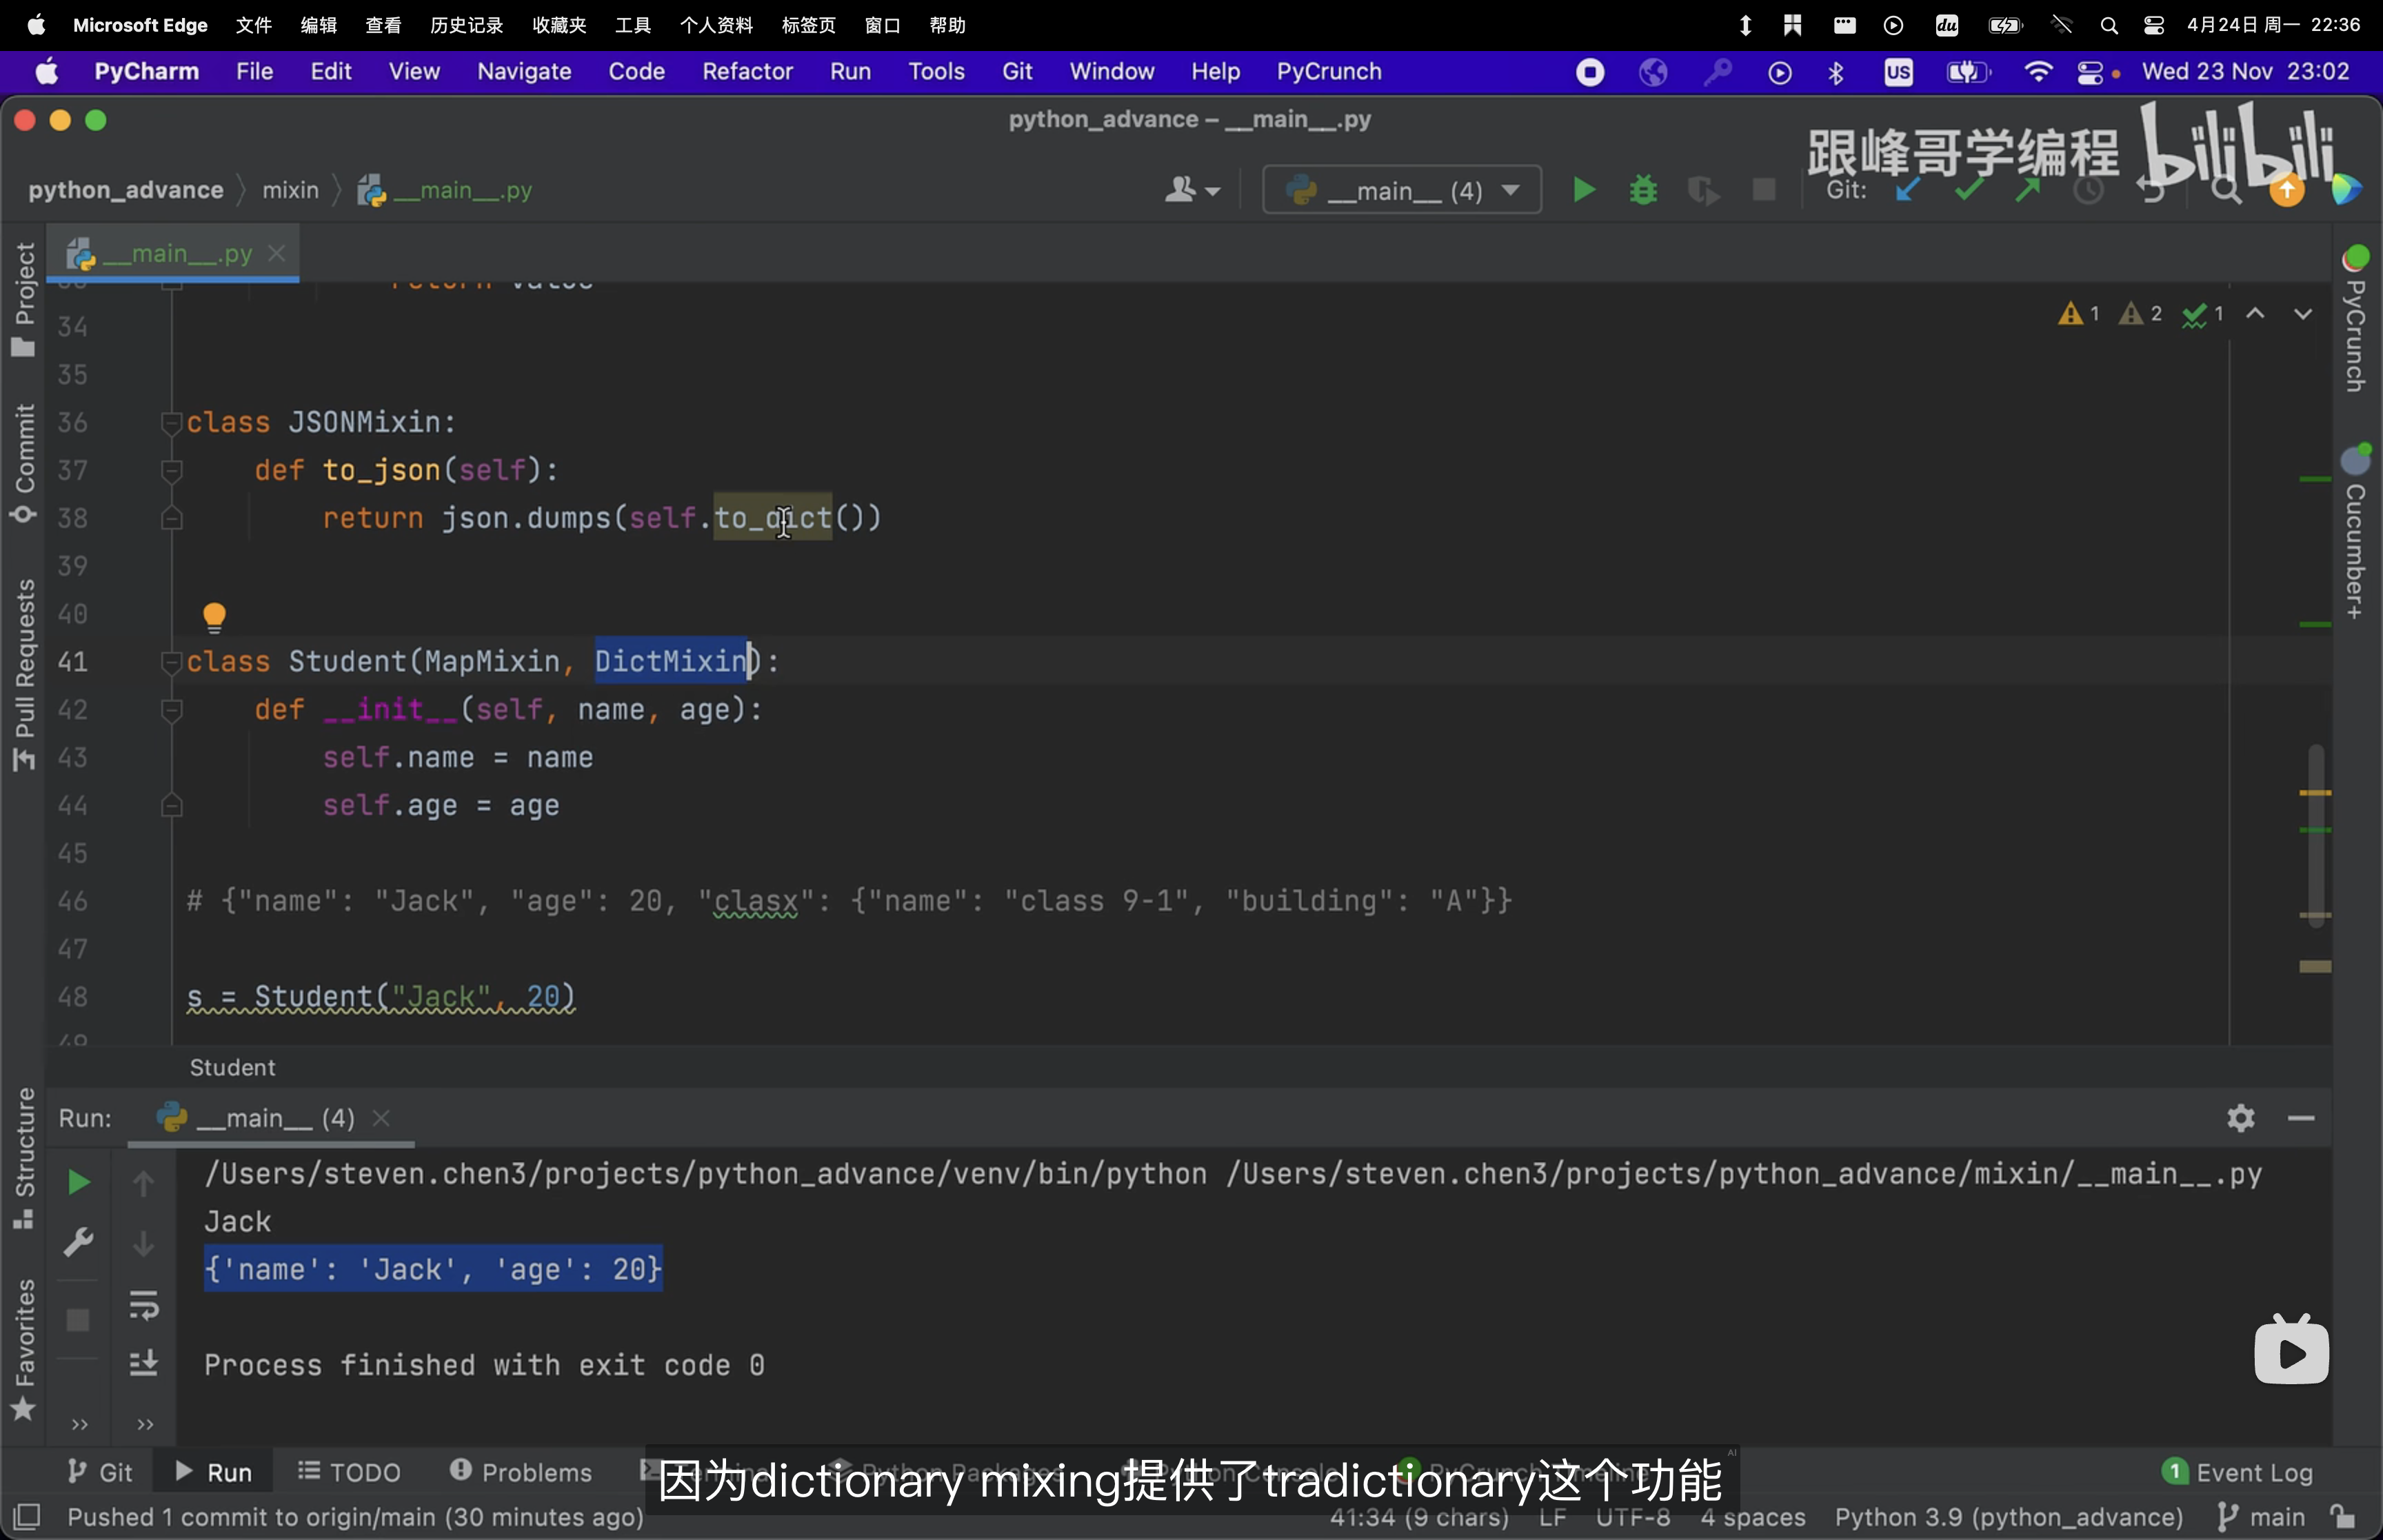2383x1540 pixels.
Task: Open the Problems tool window
Action: 521,1472
